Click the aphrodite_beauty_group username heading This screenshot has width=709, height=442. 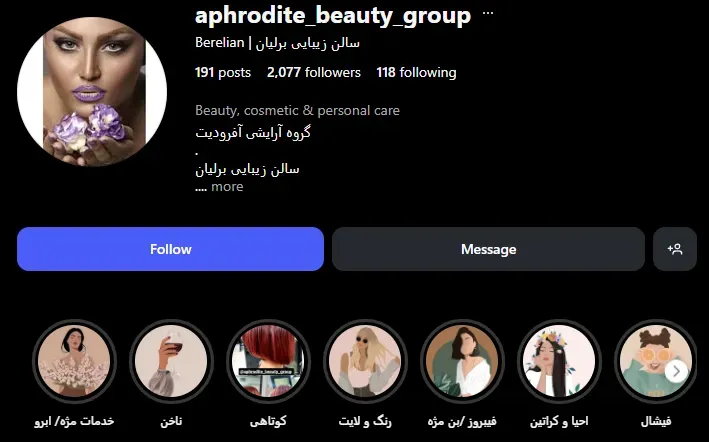[333, 15]
